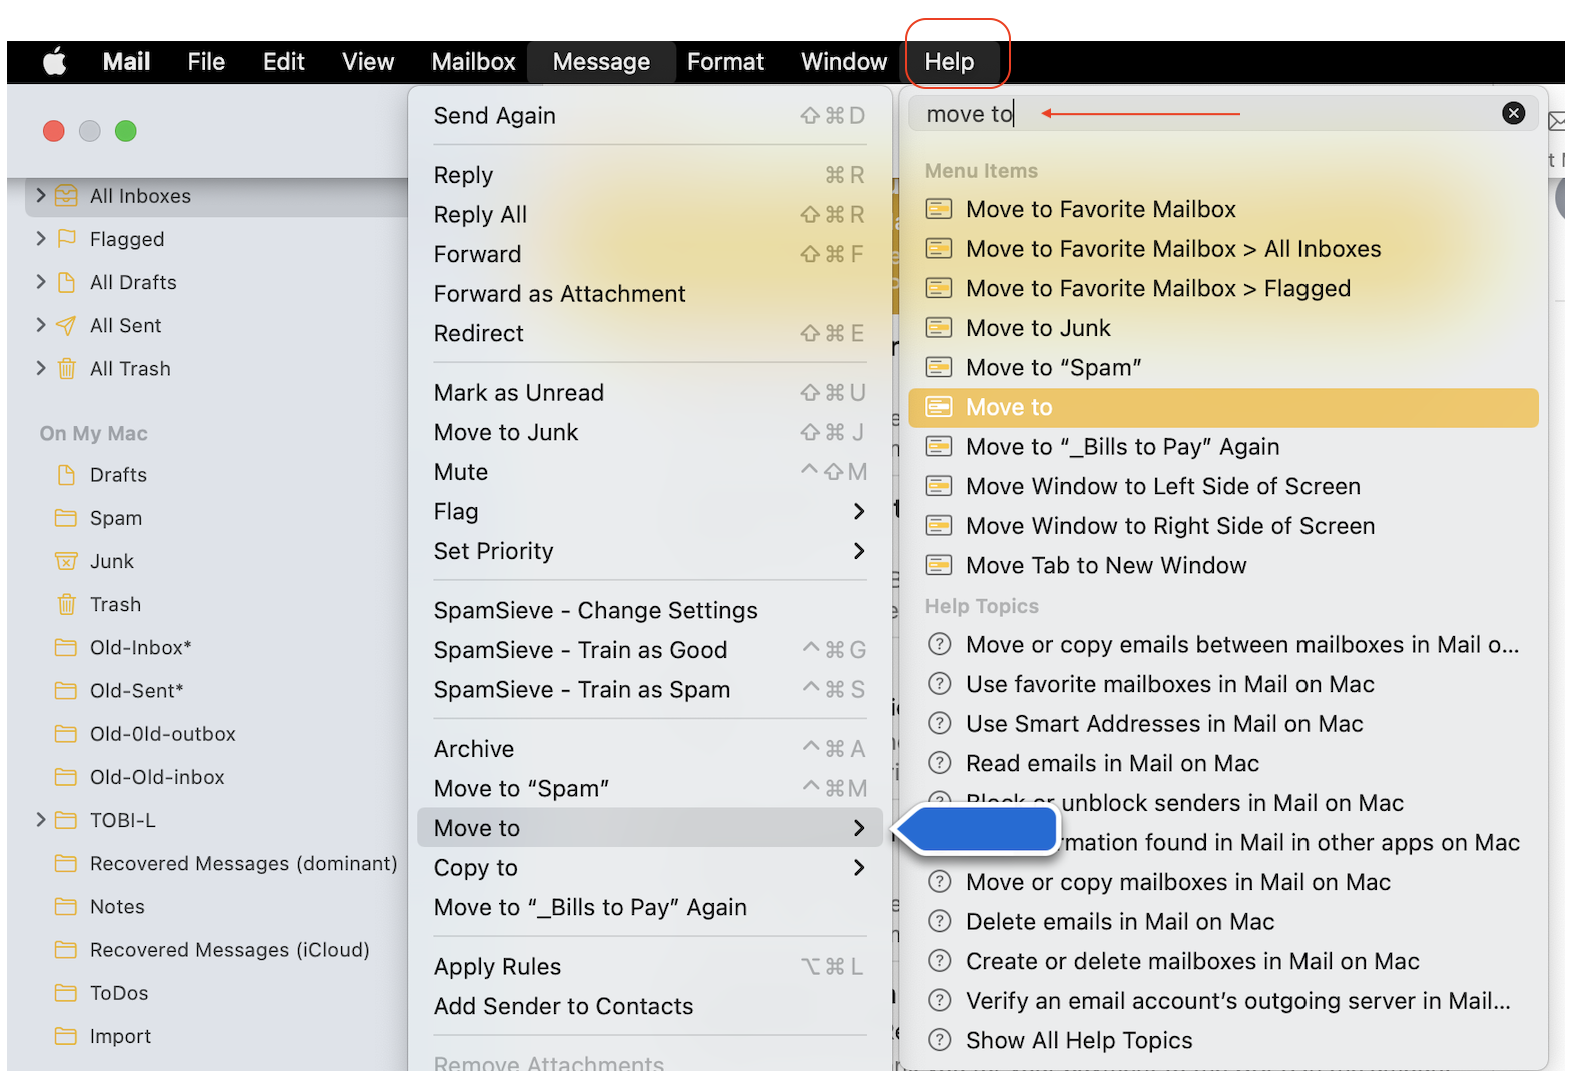Open Move or copy mailboxes help topic
This screenshot has height=1078, width=1572.
point(1223,882)
